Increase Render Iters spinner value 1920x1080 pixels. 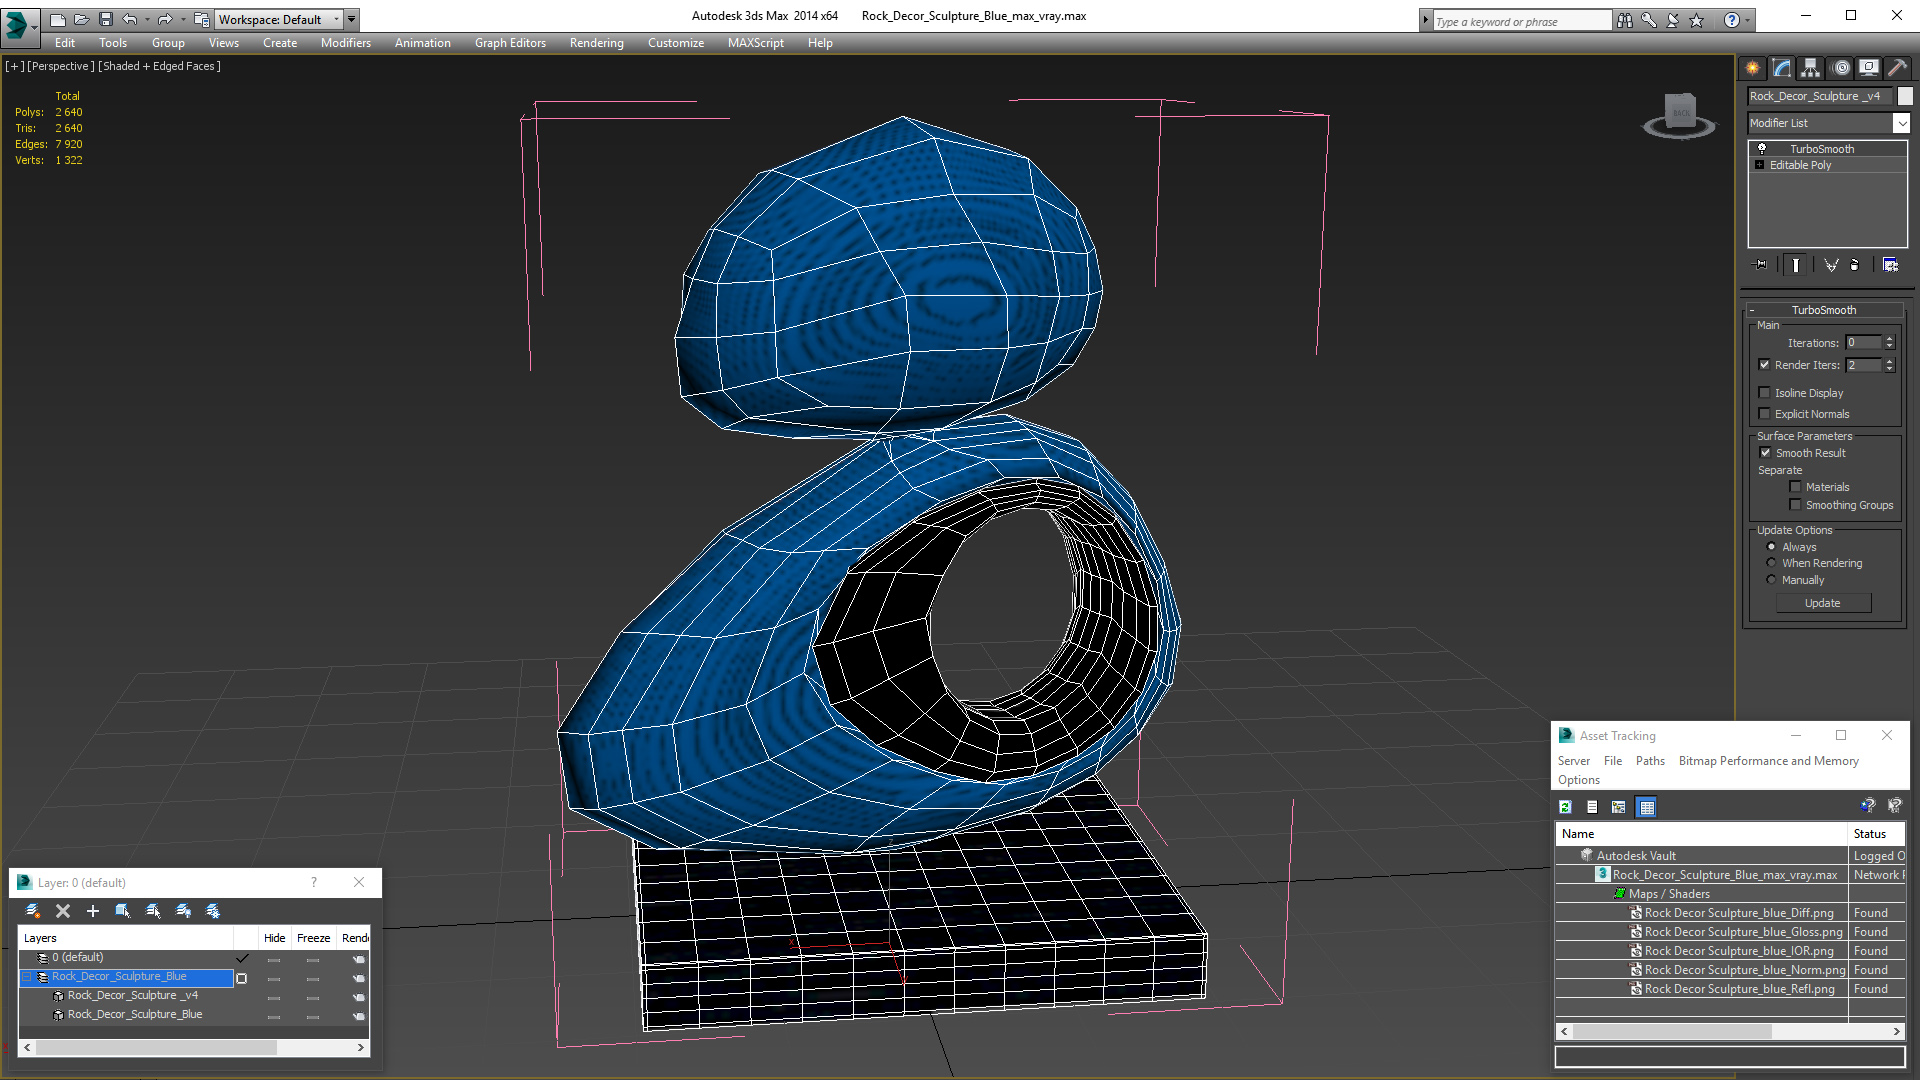pos(1890,362)
